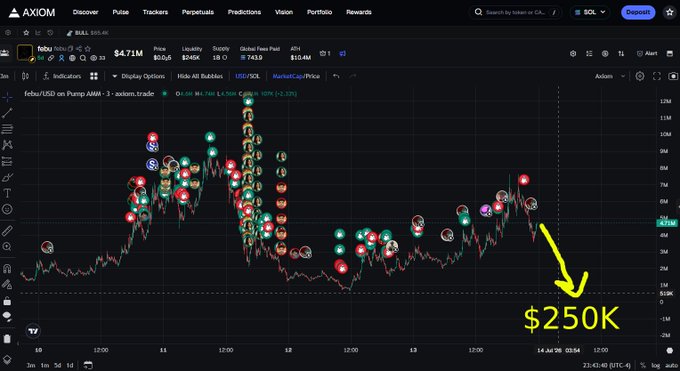Expand the Display Options dropdown

tap(138, 76)
